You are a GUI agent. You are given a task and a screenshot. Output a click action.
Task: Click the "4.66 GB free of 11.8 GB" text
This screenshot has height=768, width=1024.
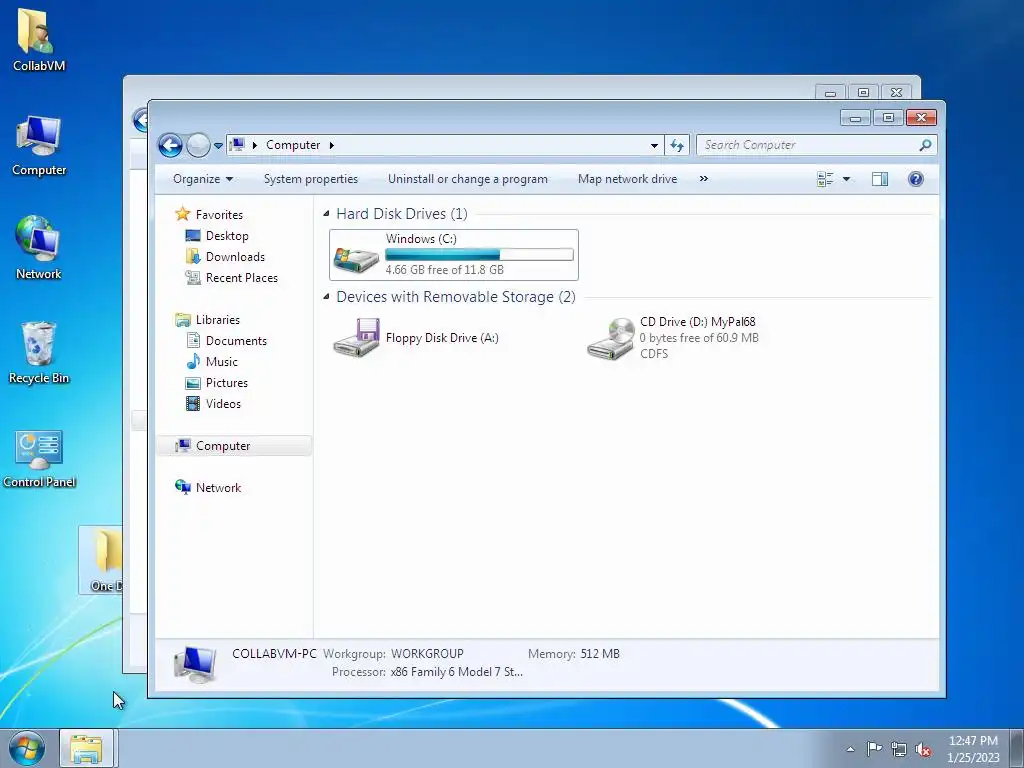444,270
